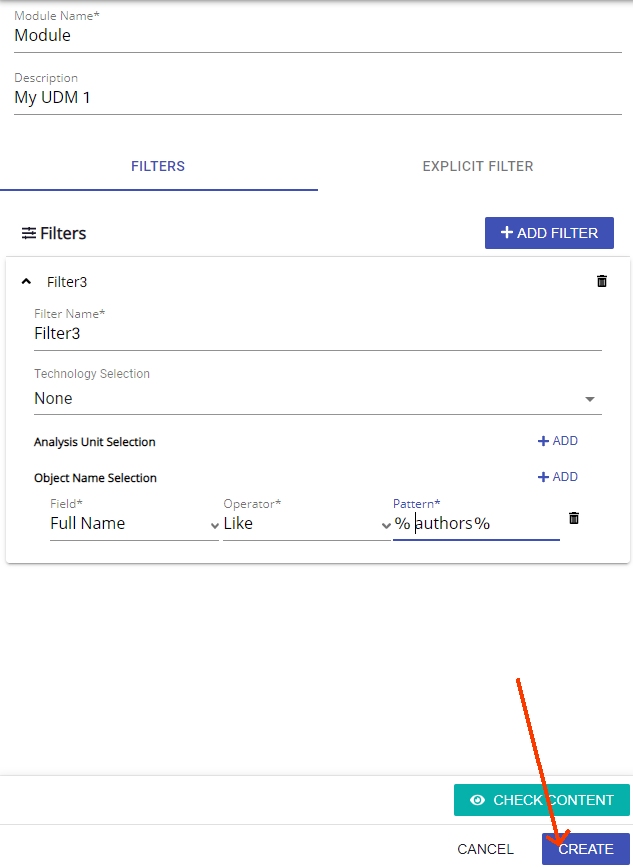Delete Filter3 using its trash icon
Viewport: 633px width, 868px height.
[x=601, y=281]
